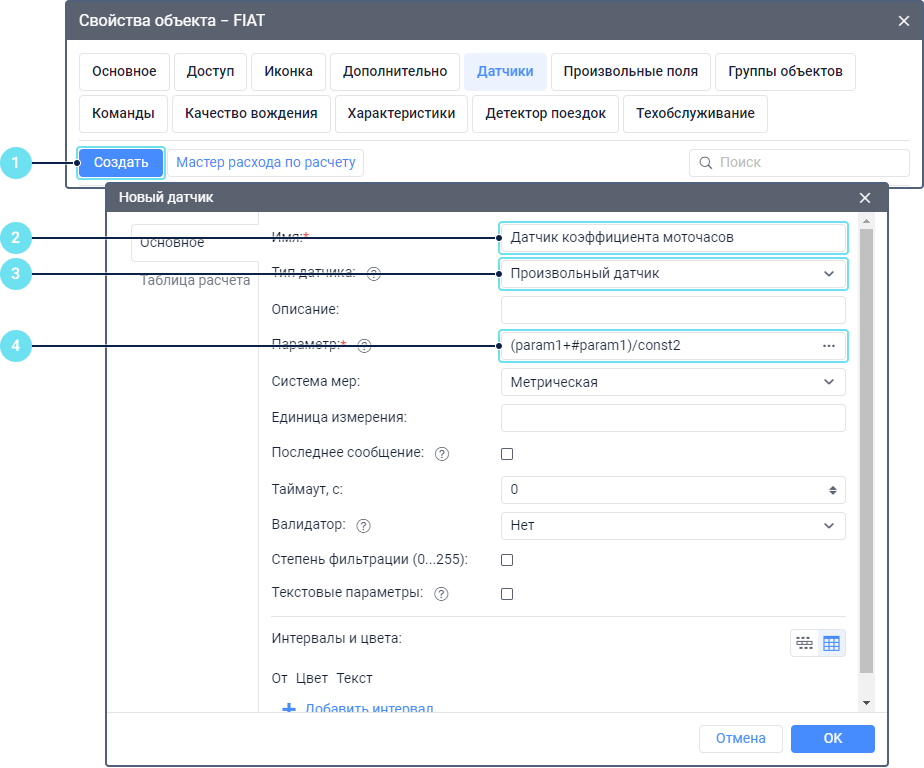Enable the Последнее сообщение checkbox
This screenshot has width=924, height=768.
point(507,454)
